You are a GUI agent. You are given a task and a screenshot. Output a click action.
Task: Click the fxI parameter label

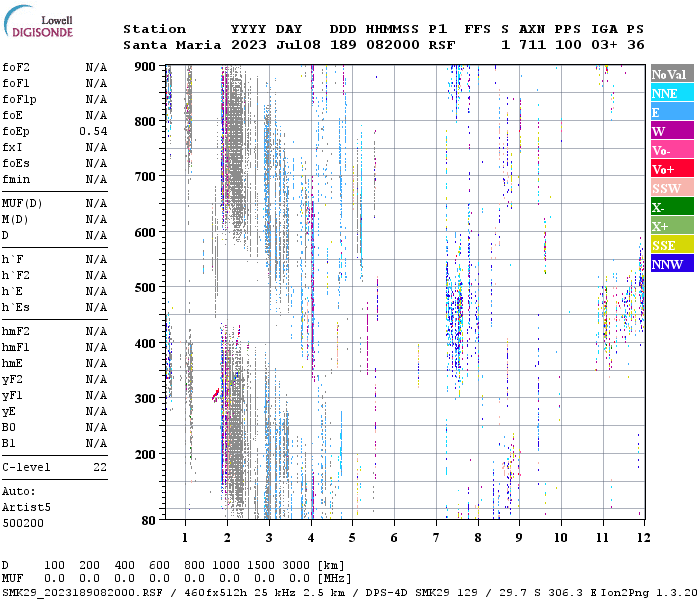pos(12,147)
